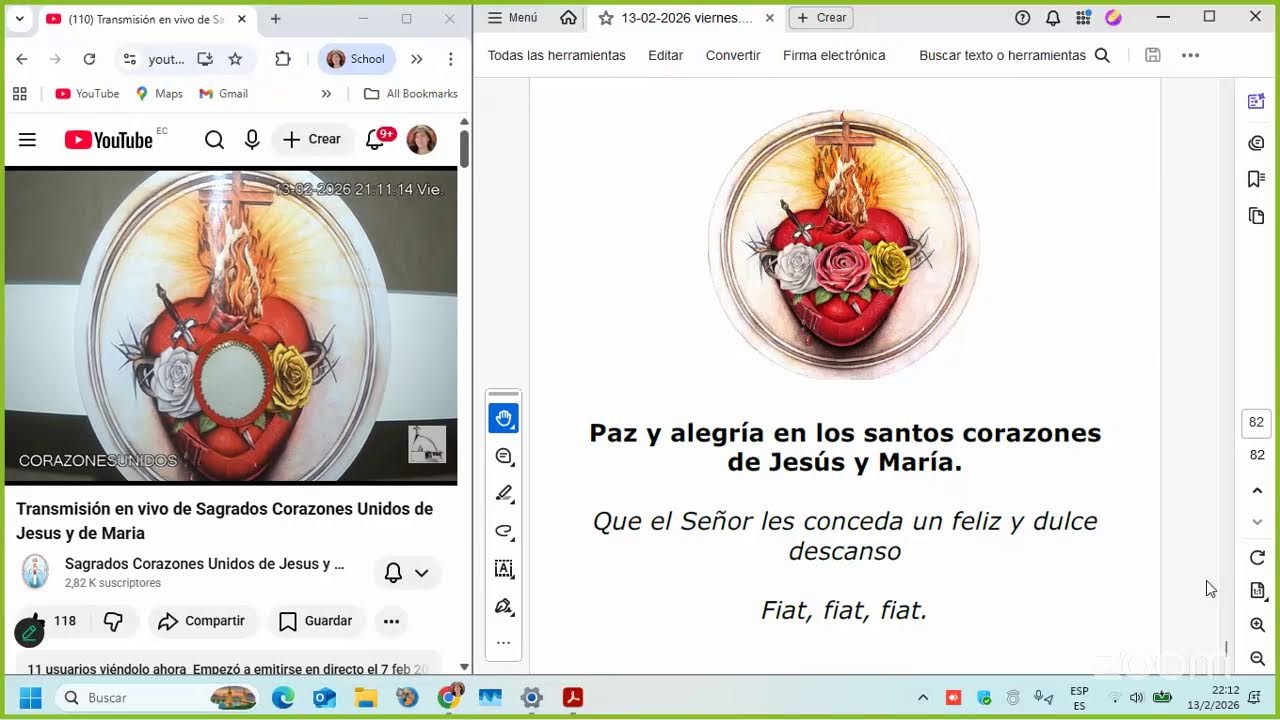
Task: Open the YouTube bookmark link
Action: (87, 93)
